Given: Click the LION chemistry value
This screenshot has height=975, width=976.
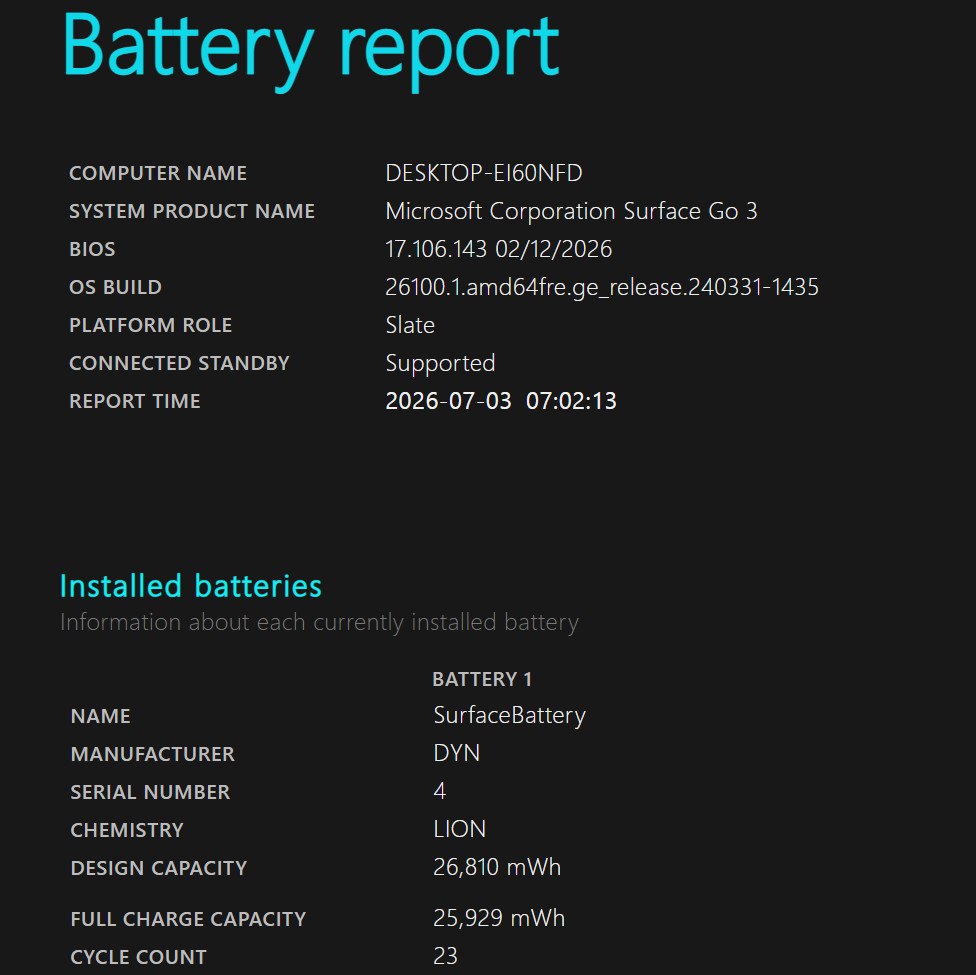Looking at the screenshot, I should coord(459,829).
